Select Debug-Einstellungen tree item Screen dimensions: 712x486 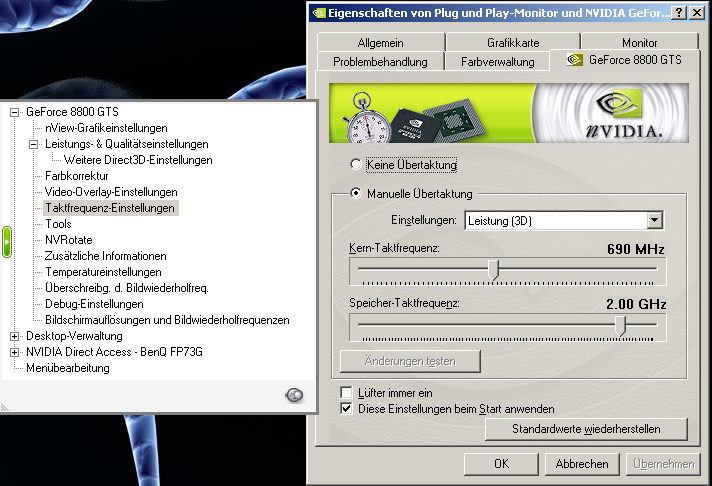94,304
